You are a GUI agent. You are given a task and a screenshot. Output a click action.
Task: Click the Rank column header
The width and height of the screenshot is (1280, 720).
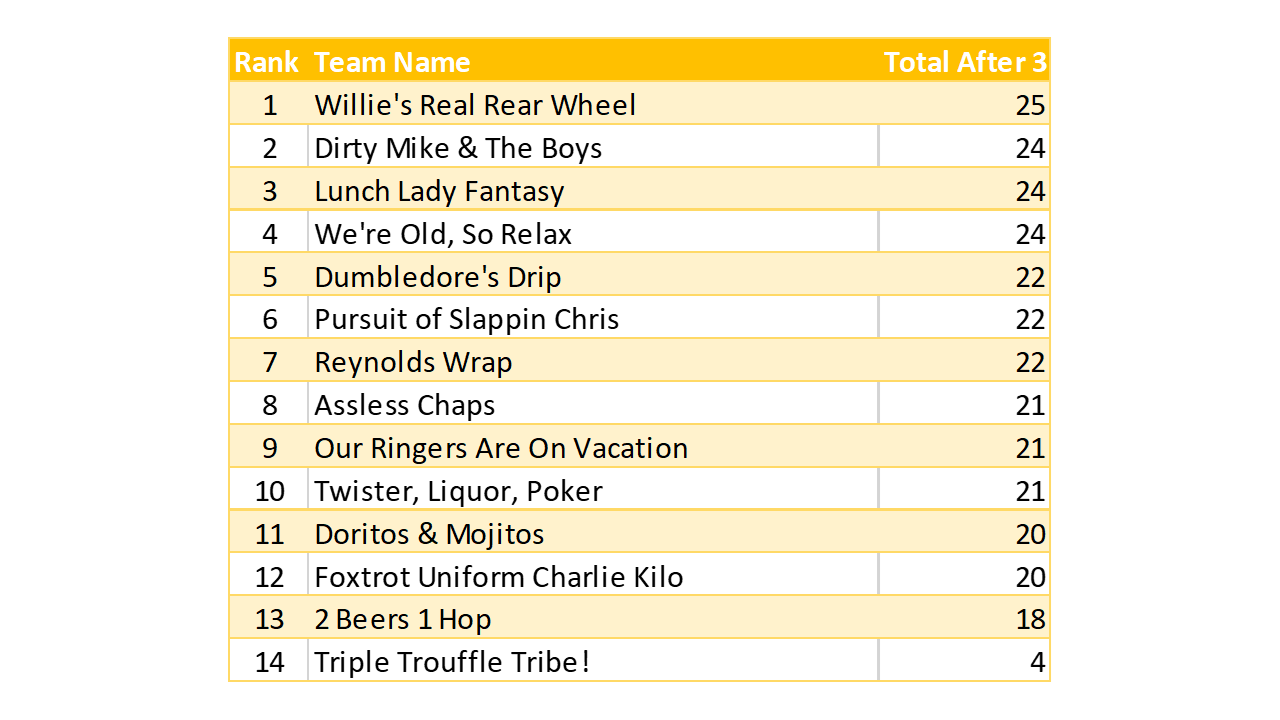click(266, 62)
